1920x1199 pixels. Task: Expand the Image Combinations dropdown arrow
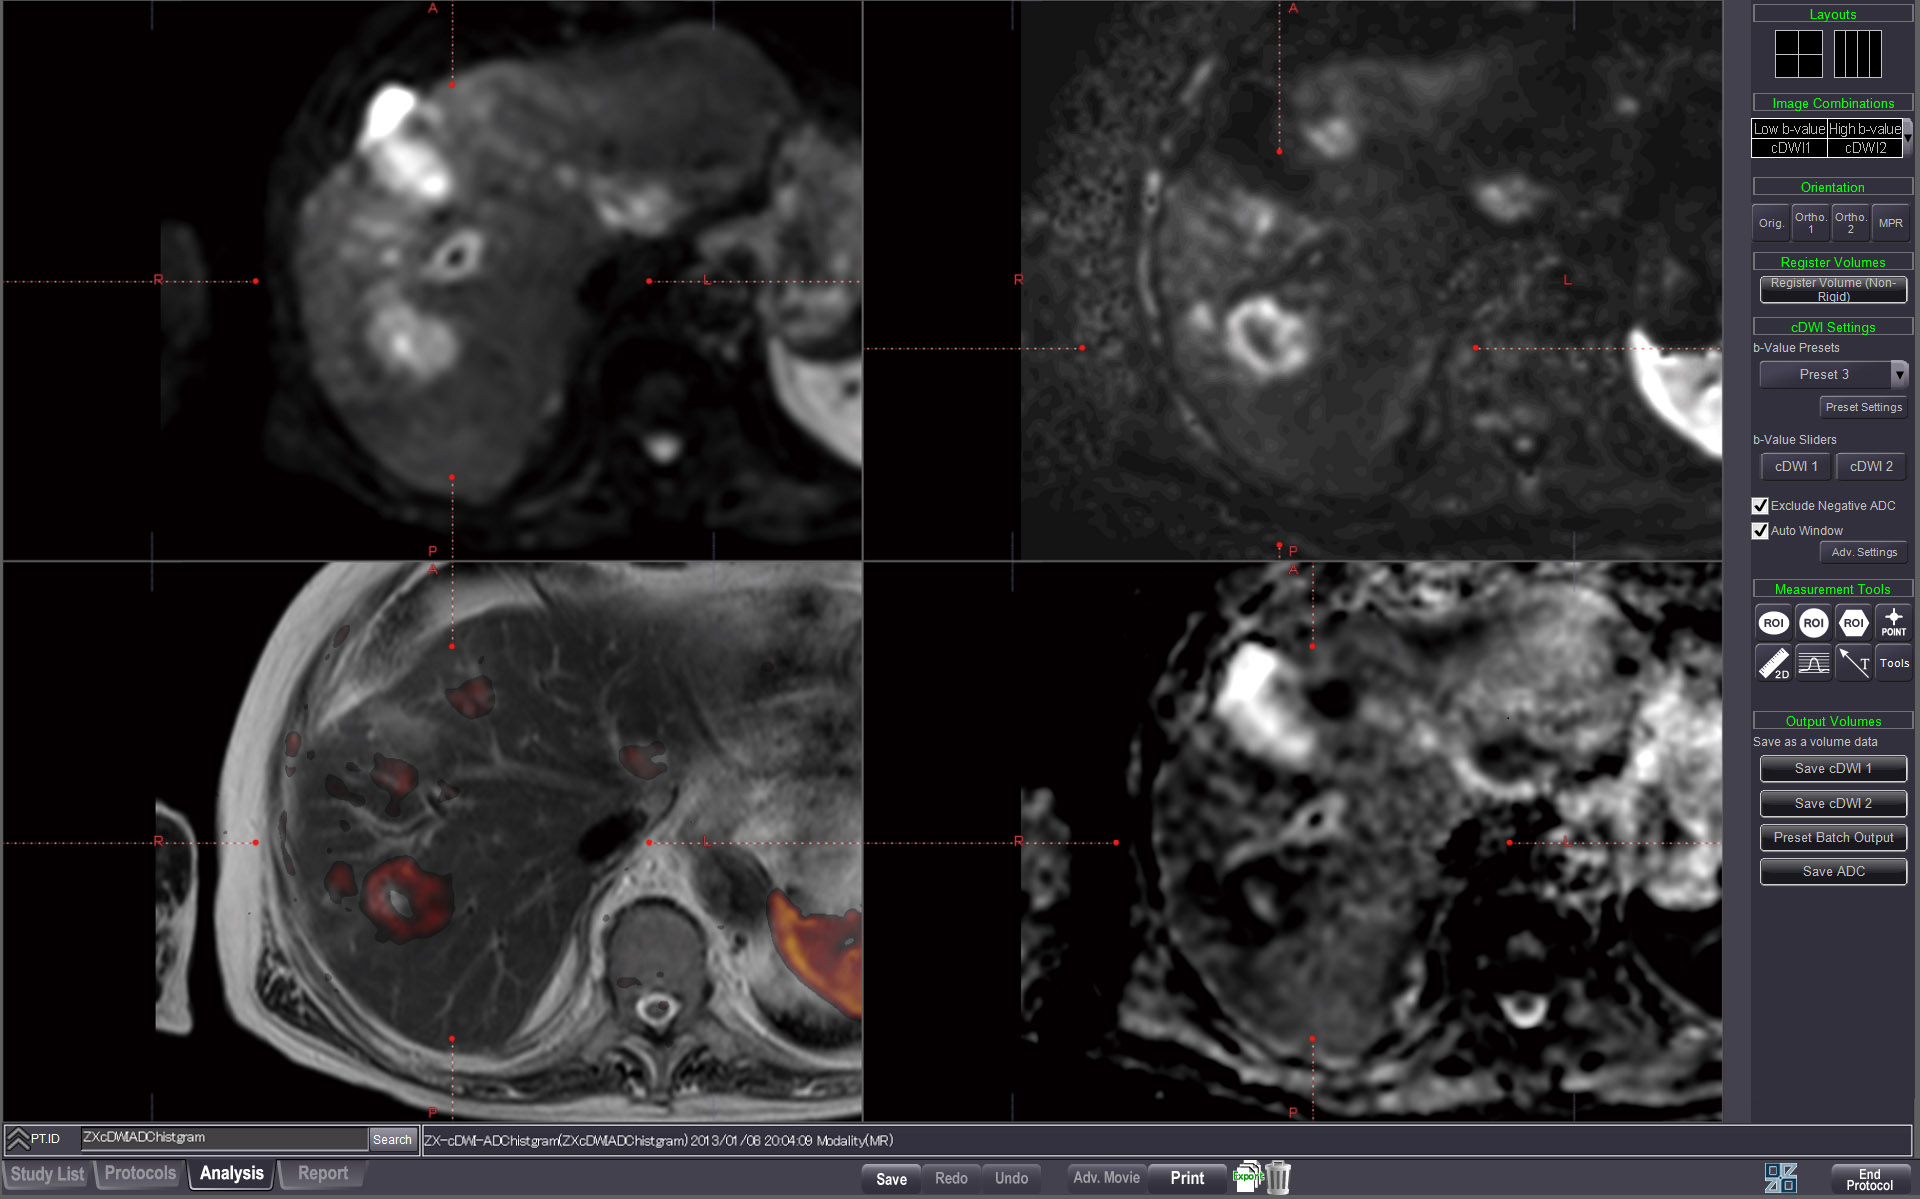pos(1907,138)
